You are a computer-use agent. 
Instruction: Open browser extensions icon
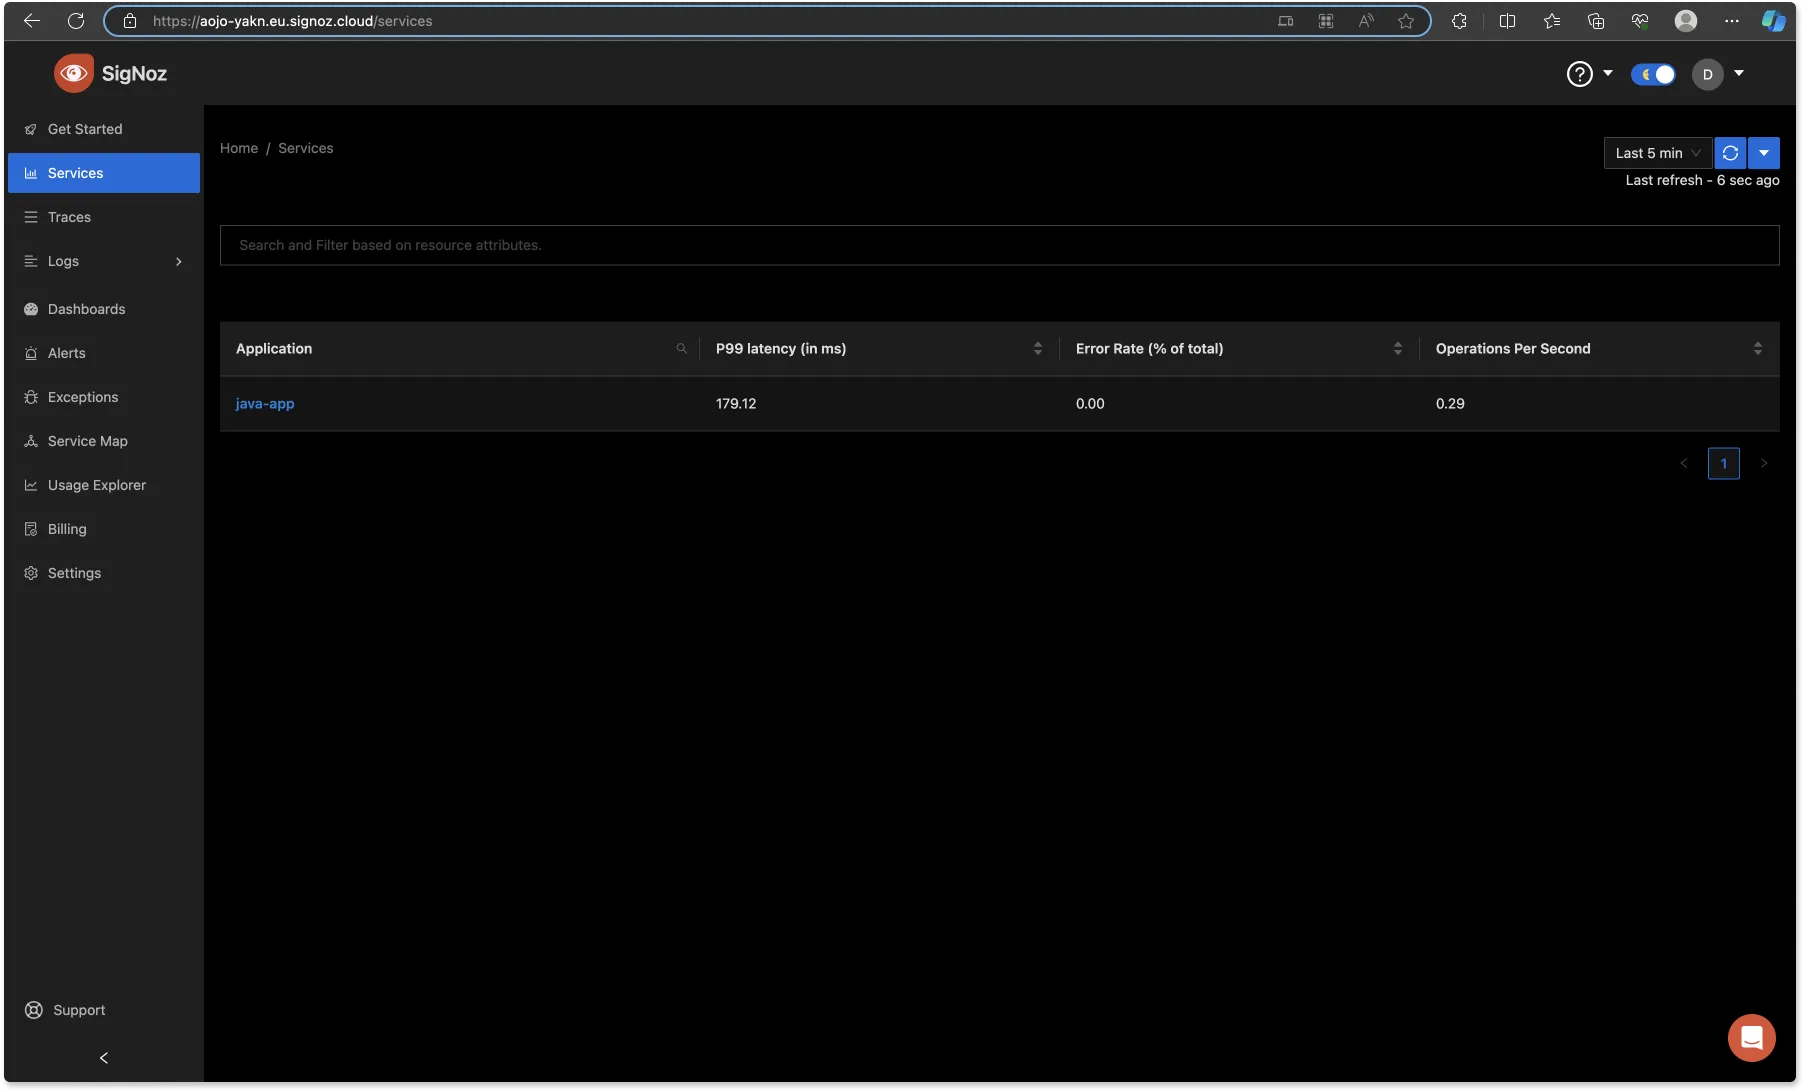coord(1459,21)
